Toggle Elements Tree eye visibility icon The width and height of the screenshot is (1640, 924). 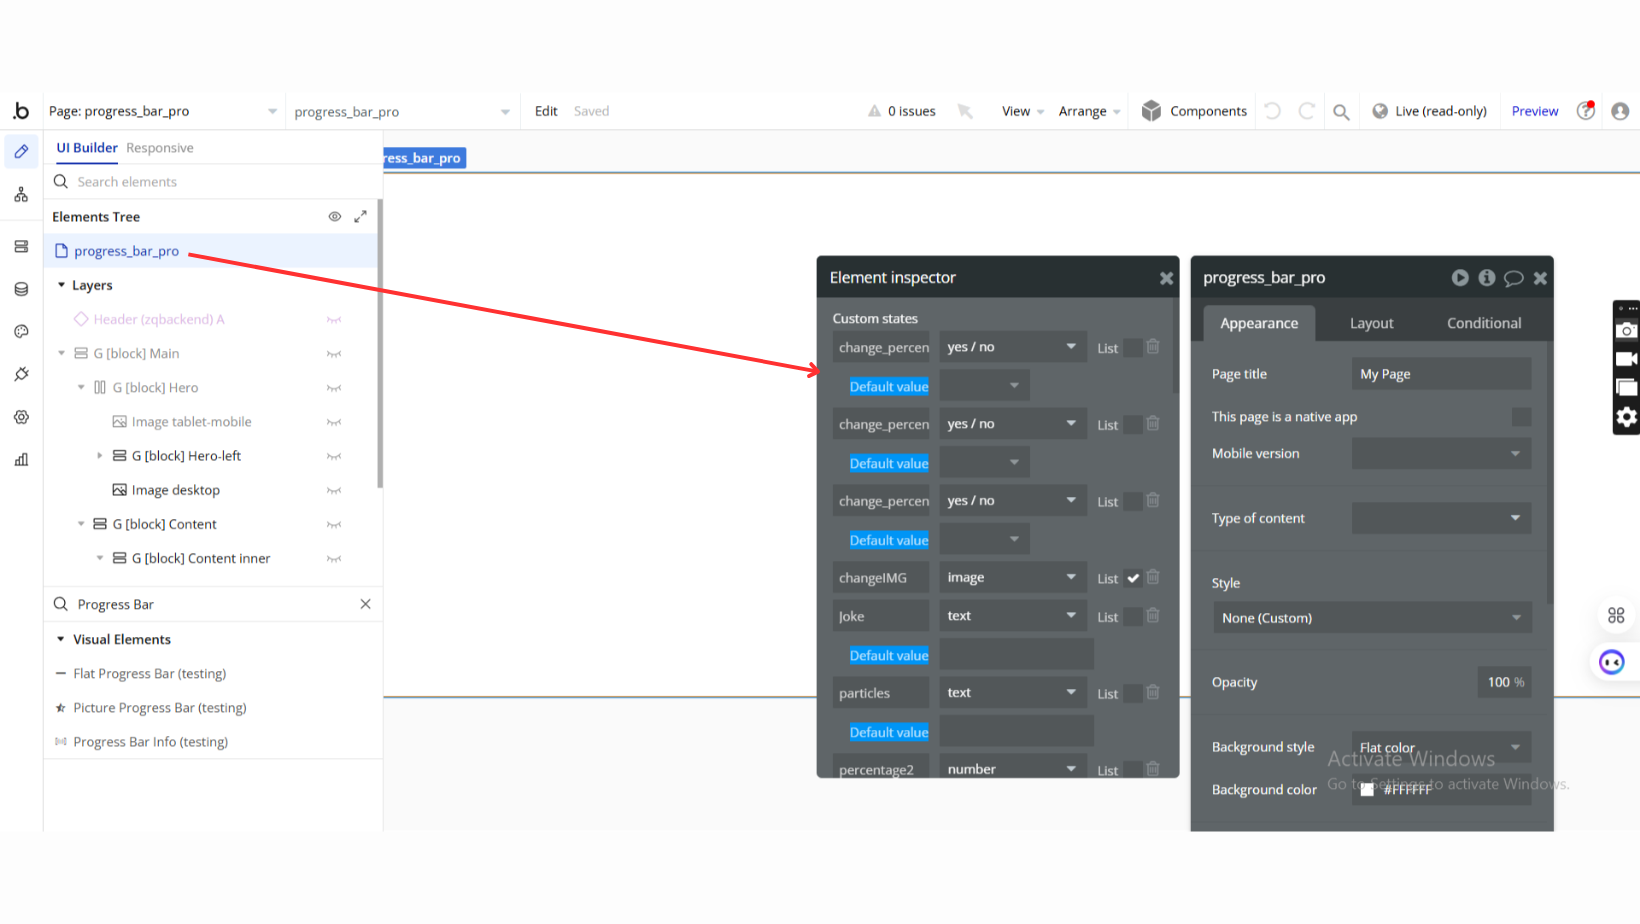335,217
